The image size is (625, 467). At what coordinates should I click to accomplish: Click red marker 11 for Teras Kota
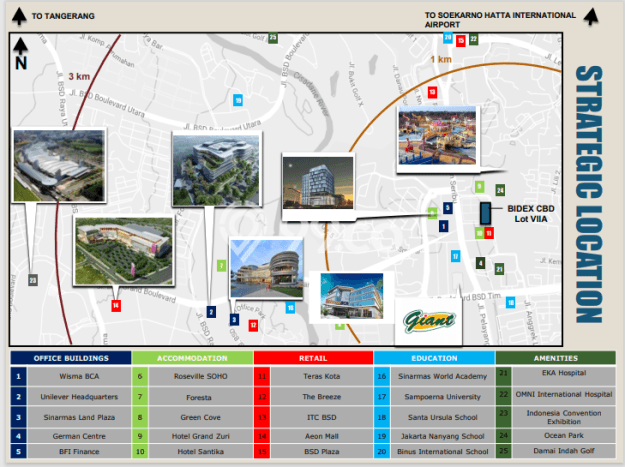[489, 233]
